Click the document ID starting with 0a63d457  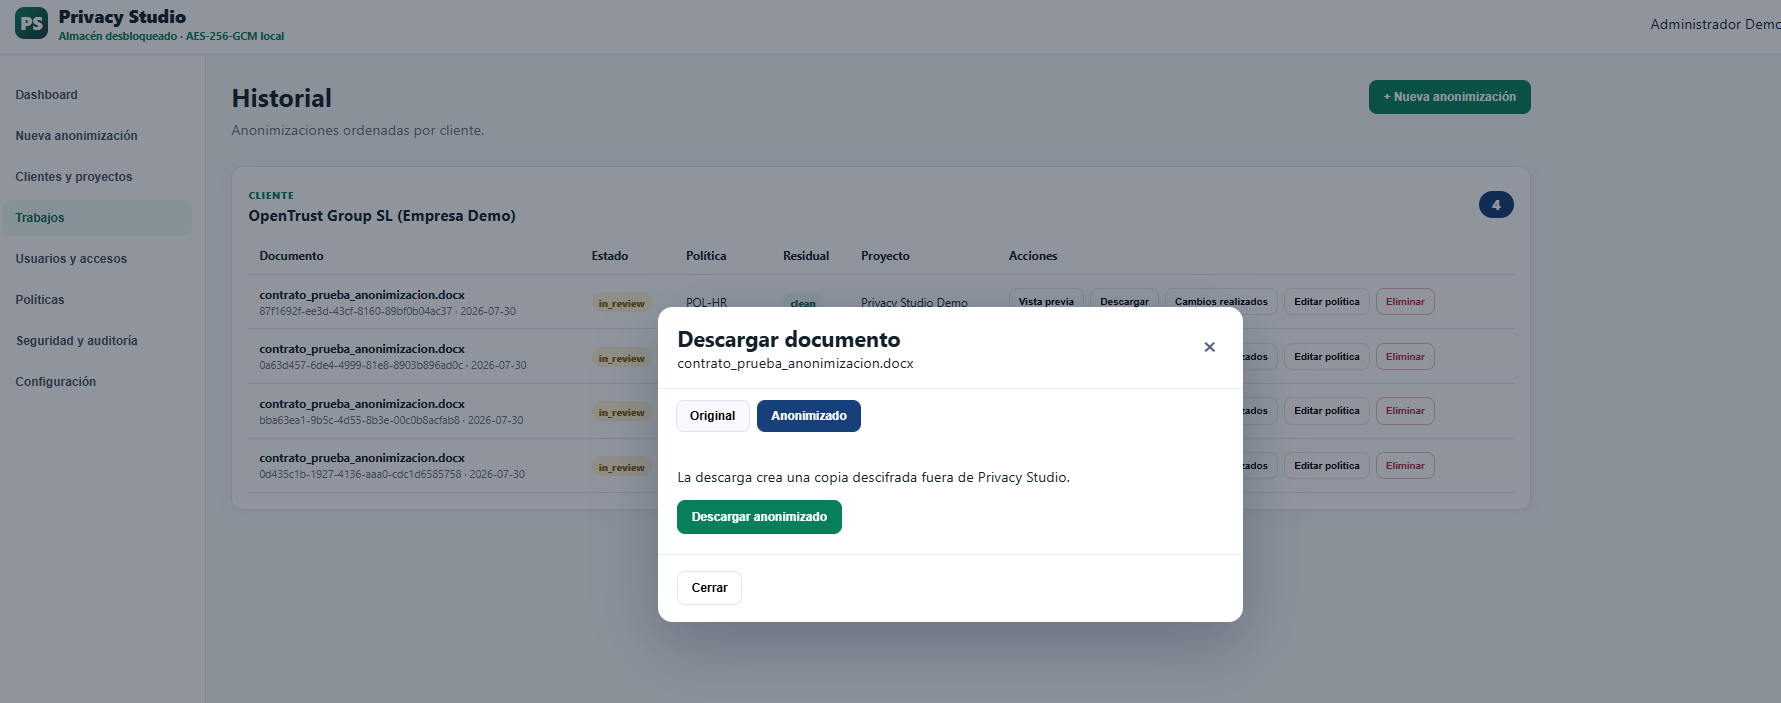click(361, 365)
